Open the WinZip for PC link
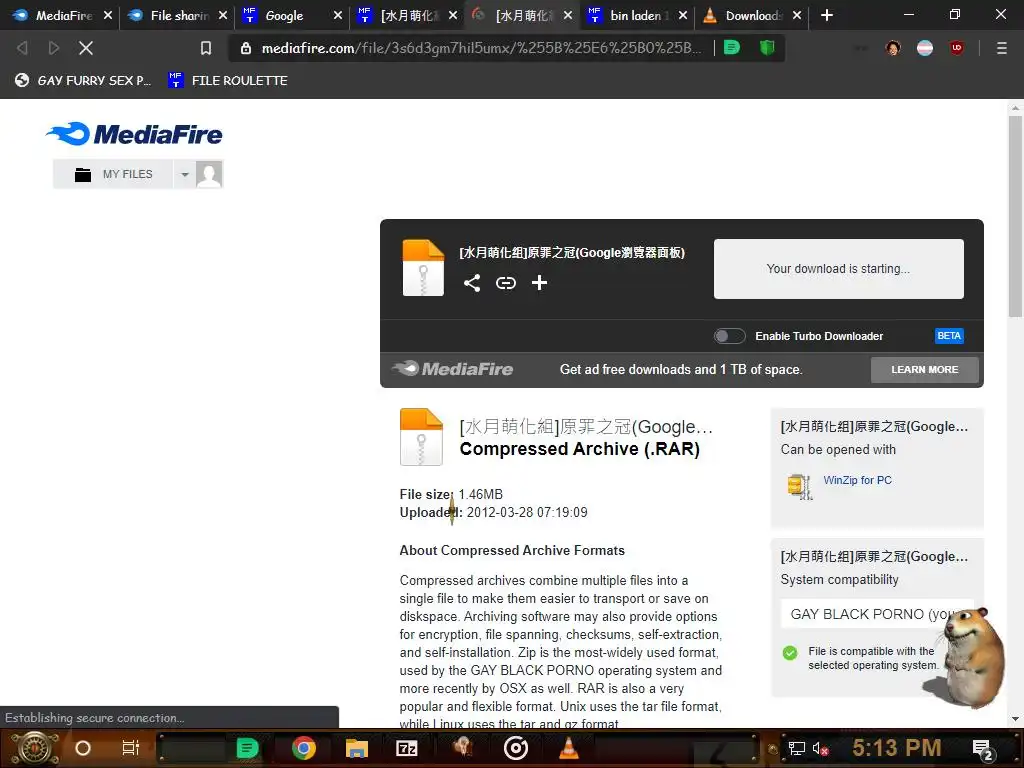Image resolution: width=1024 pixels, height=768 pixels. point(857,480)
